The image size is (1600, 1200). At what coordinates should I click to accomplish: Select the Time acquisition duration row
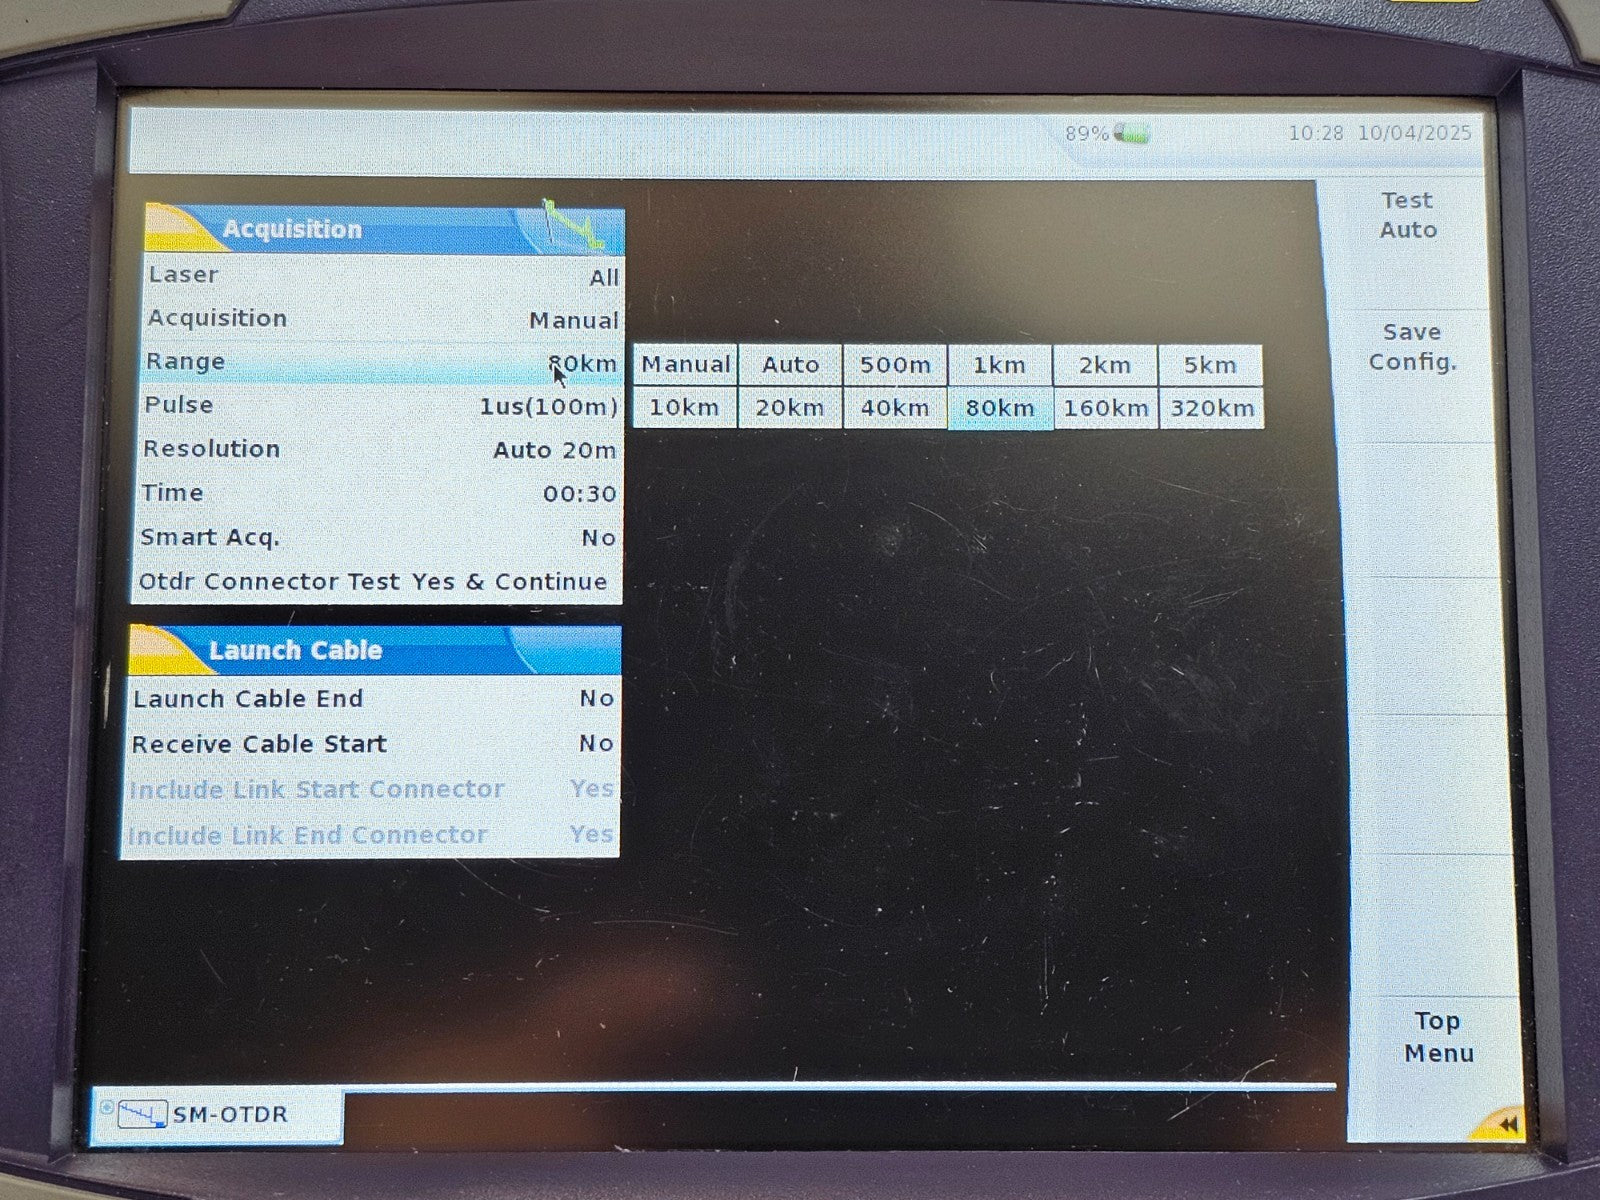[x=378, y=494]
